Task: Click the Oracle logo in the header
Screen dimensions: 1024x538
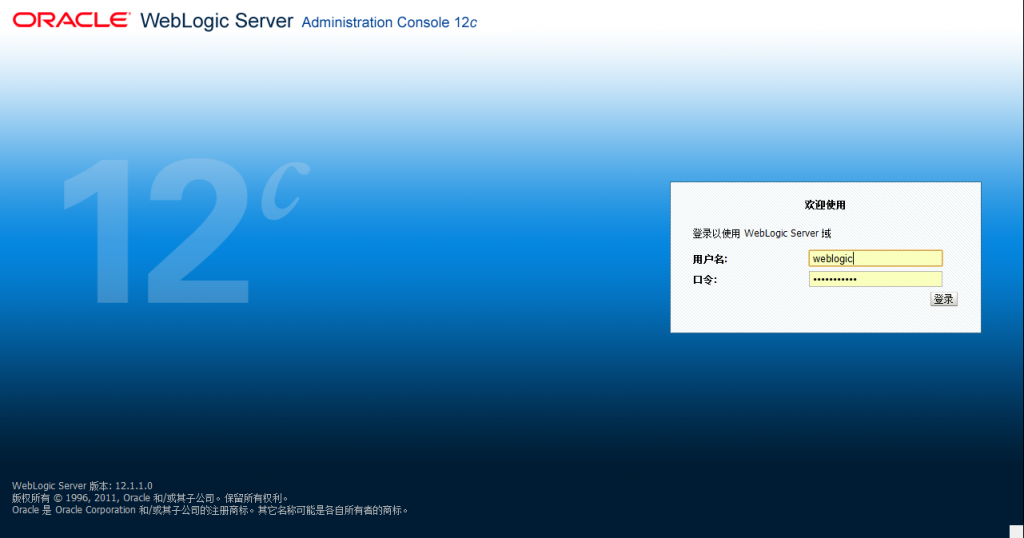Action: coord(71,20)
